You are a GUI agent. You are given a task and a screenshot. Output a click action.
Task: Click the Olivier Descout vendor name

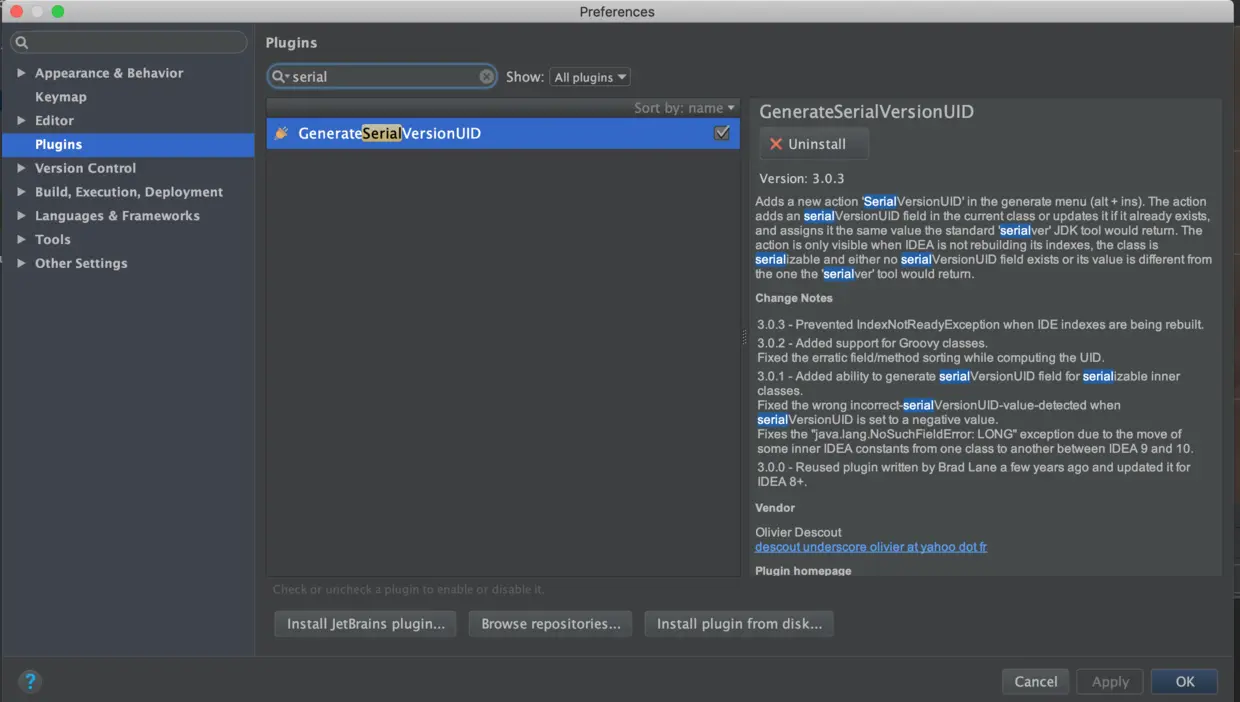tap(799, 532)
